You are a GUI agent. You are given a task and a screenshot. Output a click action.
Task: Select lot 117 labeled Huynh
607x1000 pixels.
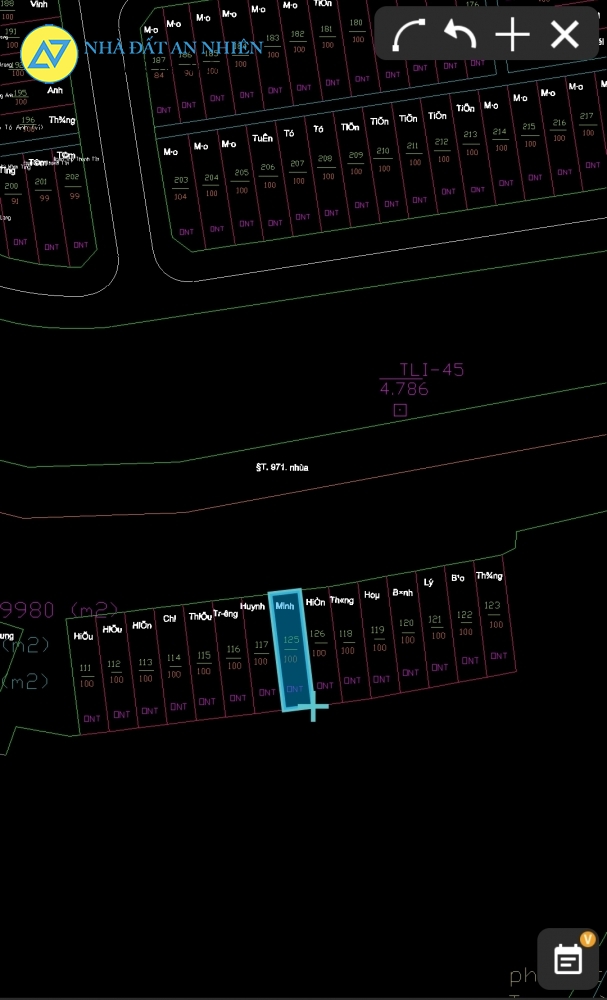tap(261, 652)
